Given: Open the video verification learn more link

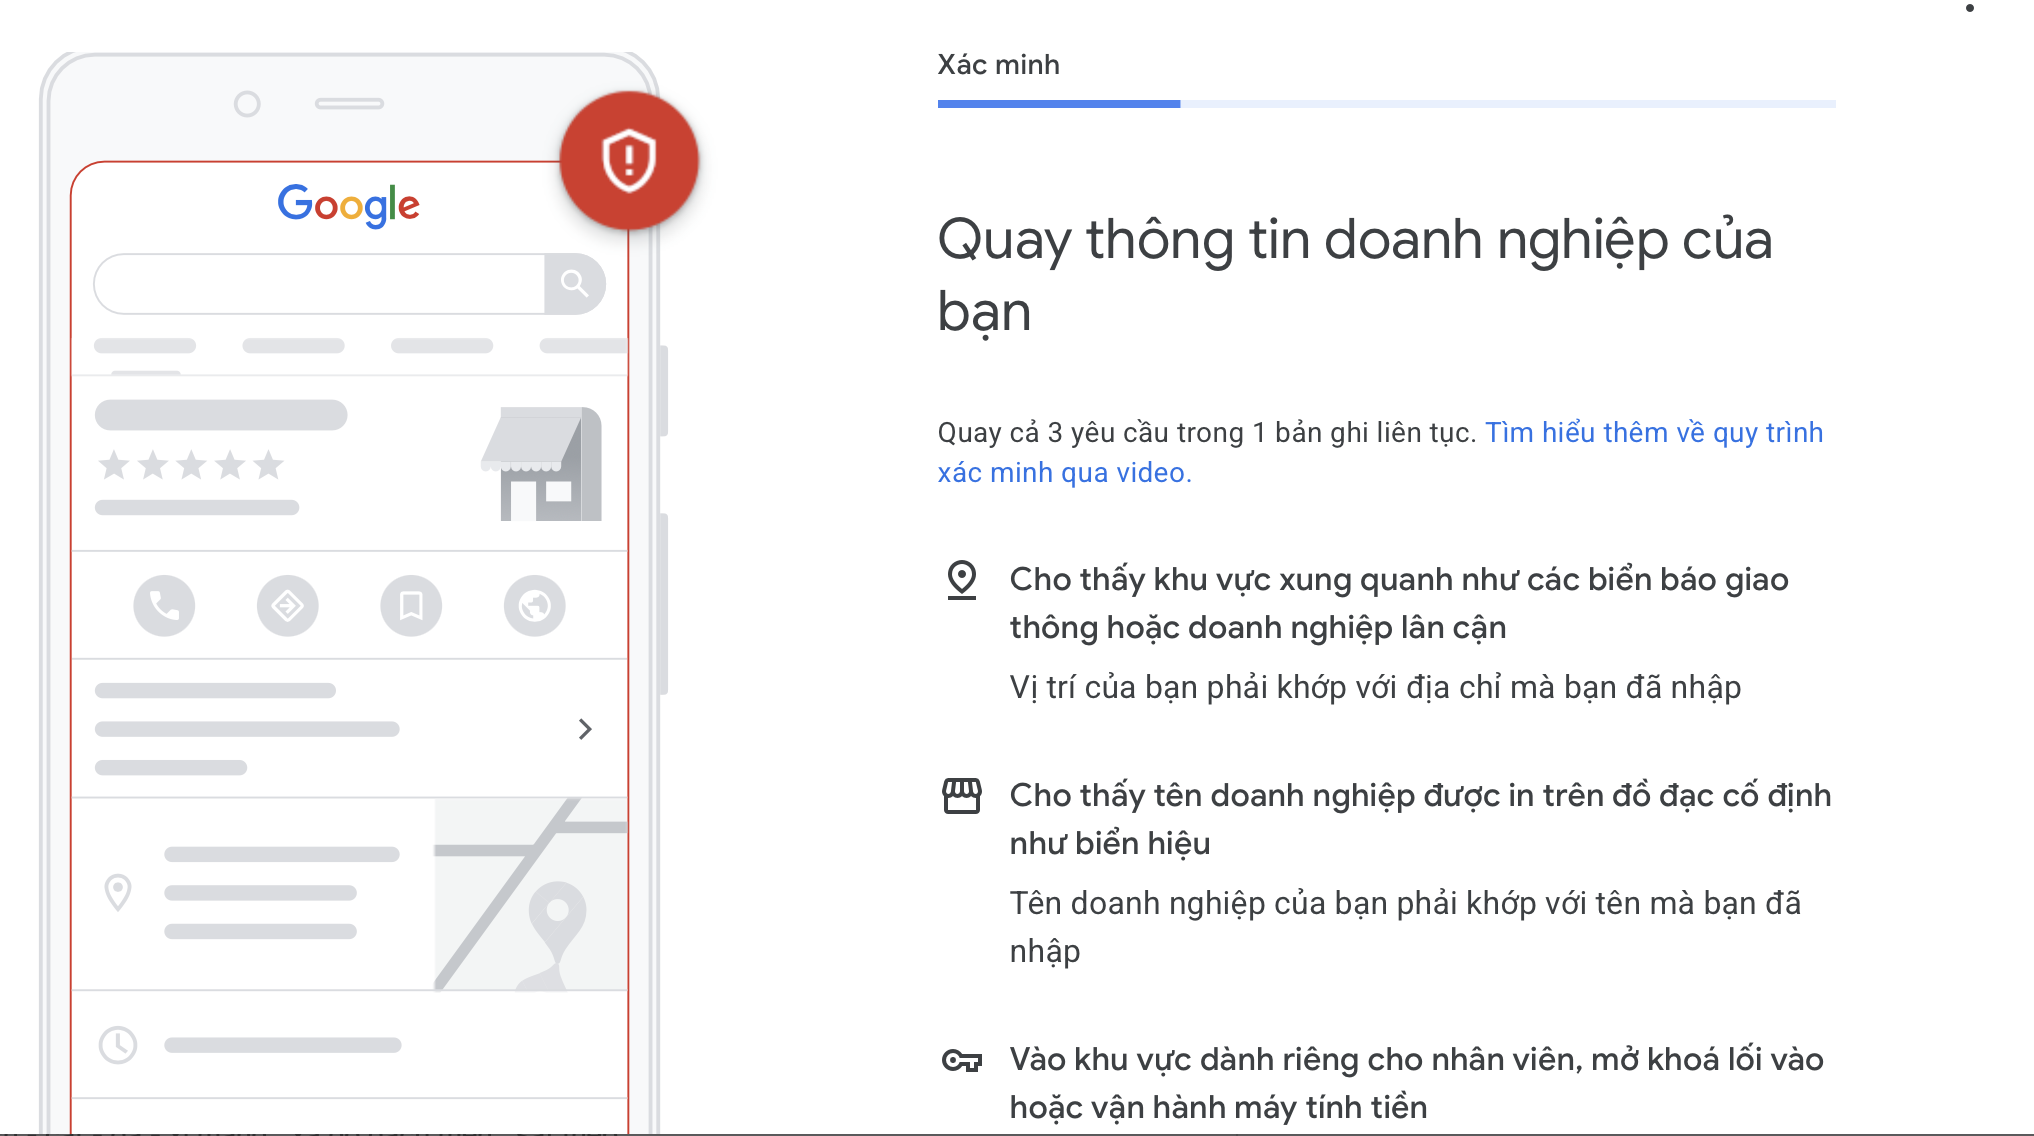Looking at the screenshot, I should (1380, 452).
